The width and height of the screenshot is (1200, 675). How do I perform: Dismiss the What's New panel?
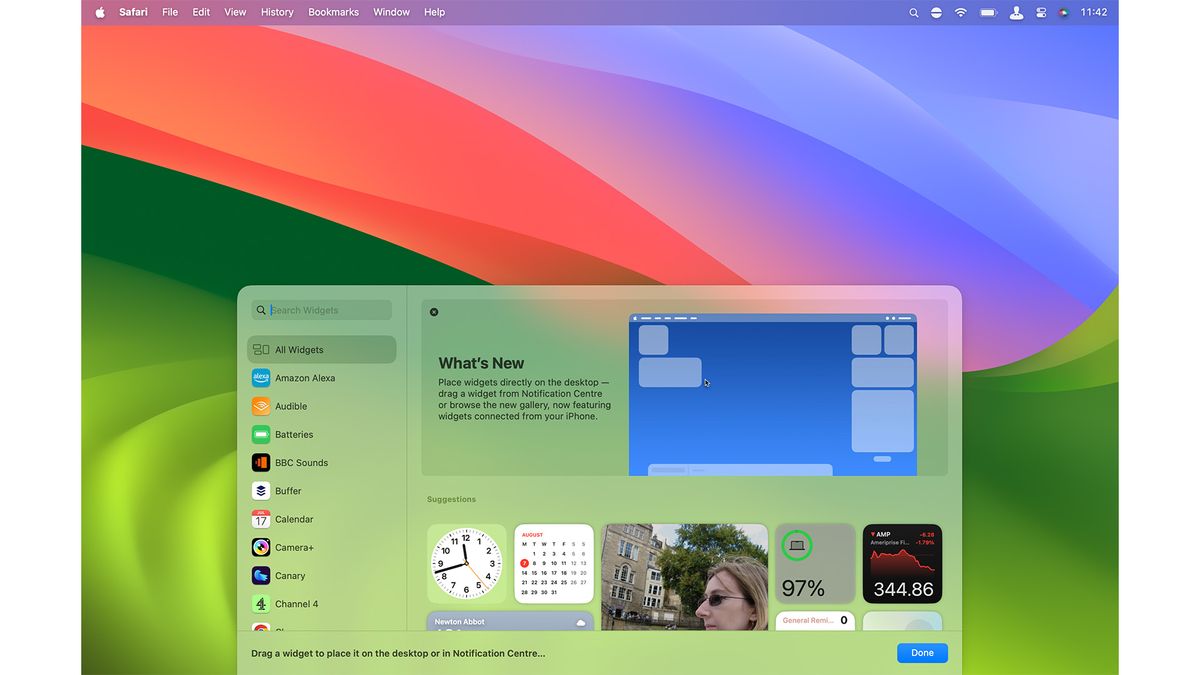433,311
